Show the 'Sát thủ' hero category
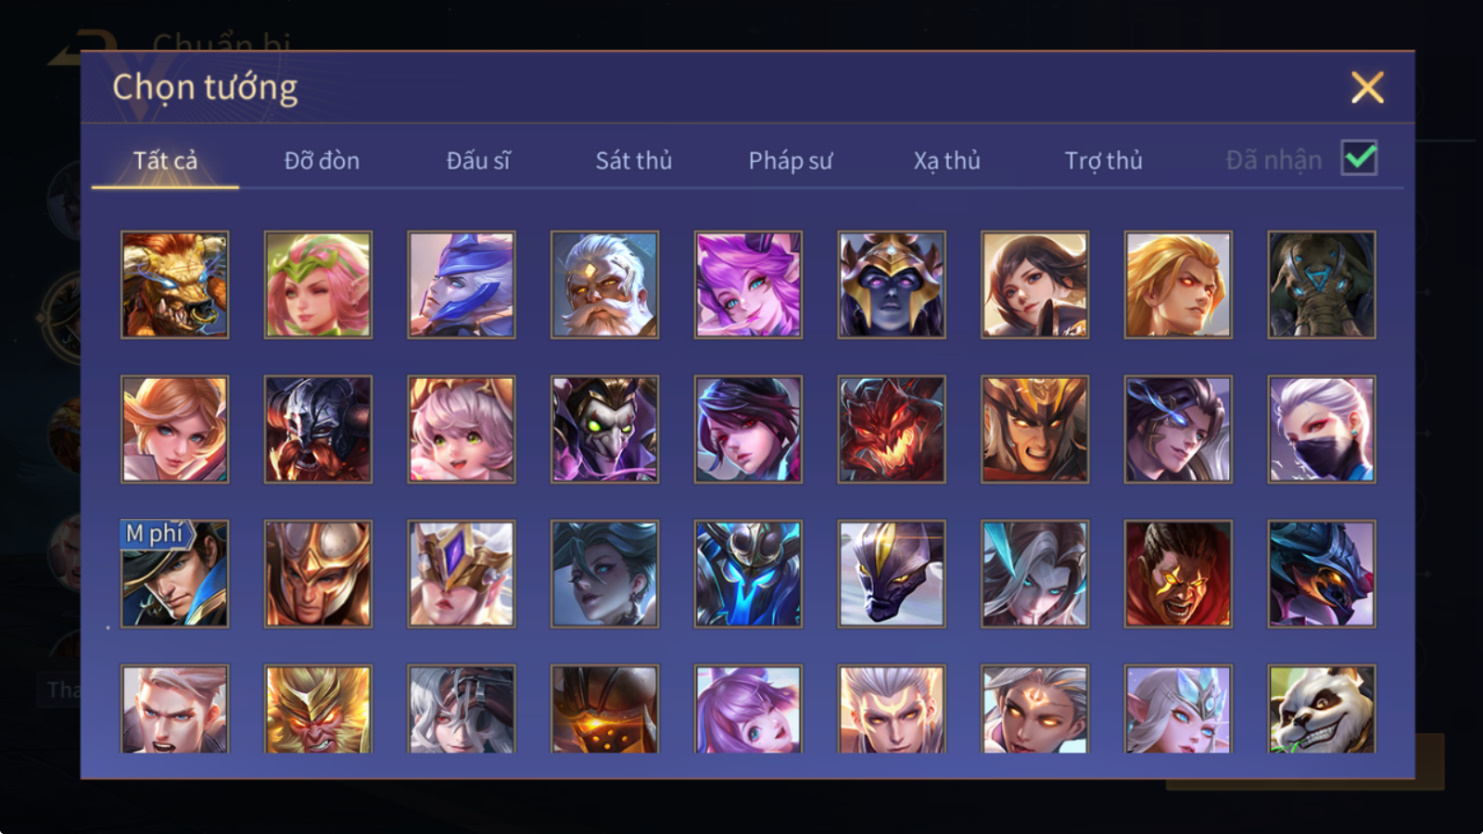The width and height of the screenshot is (1483, 834). point(634,160)
